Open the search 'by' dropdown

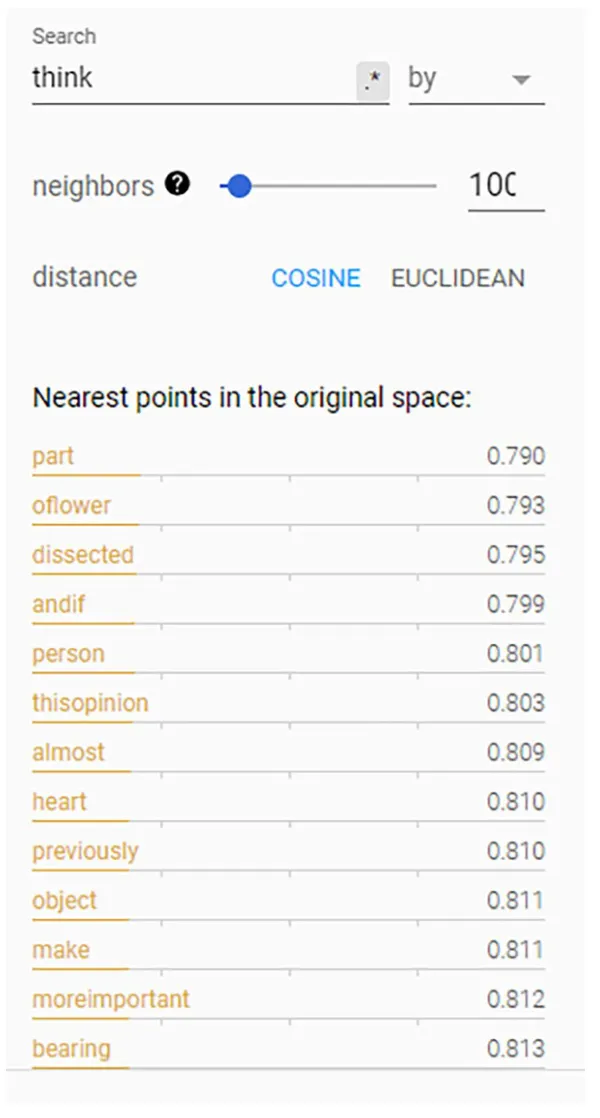click(475, 79)
